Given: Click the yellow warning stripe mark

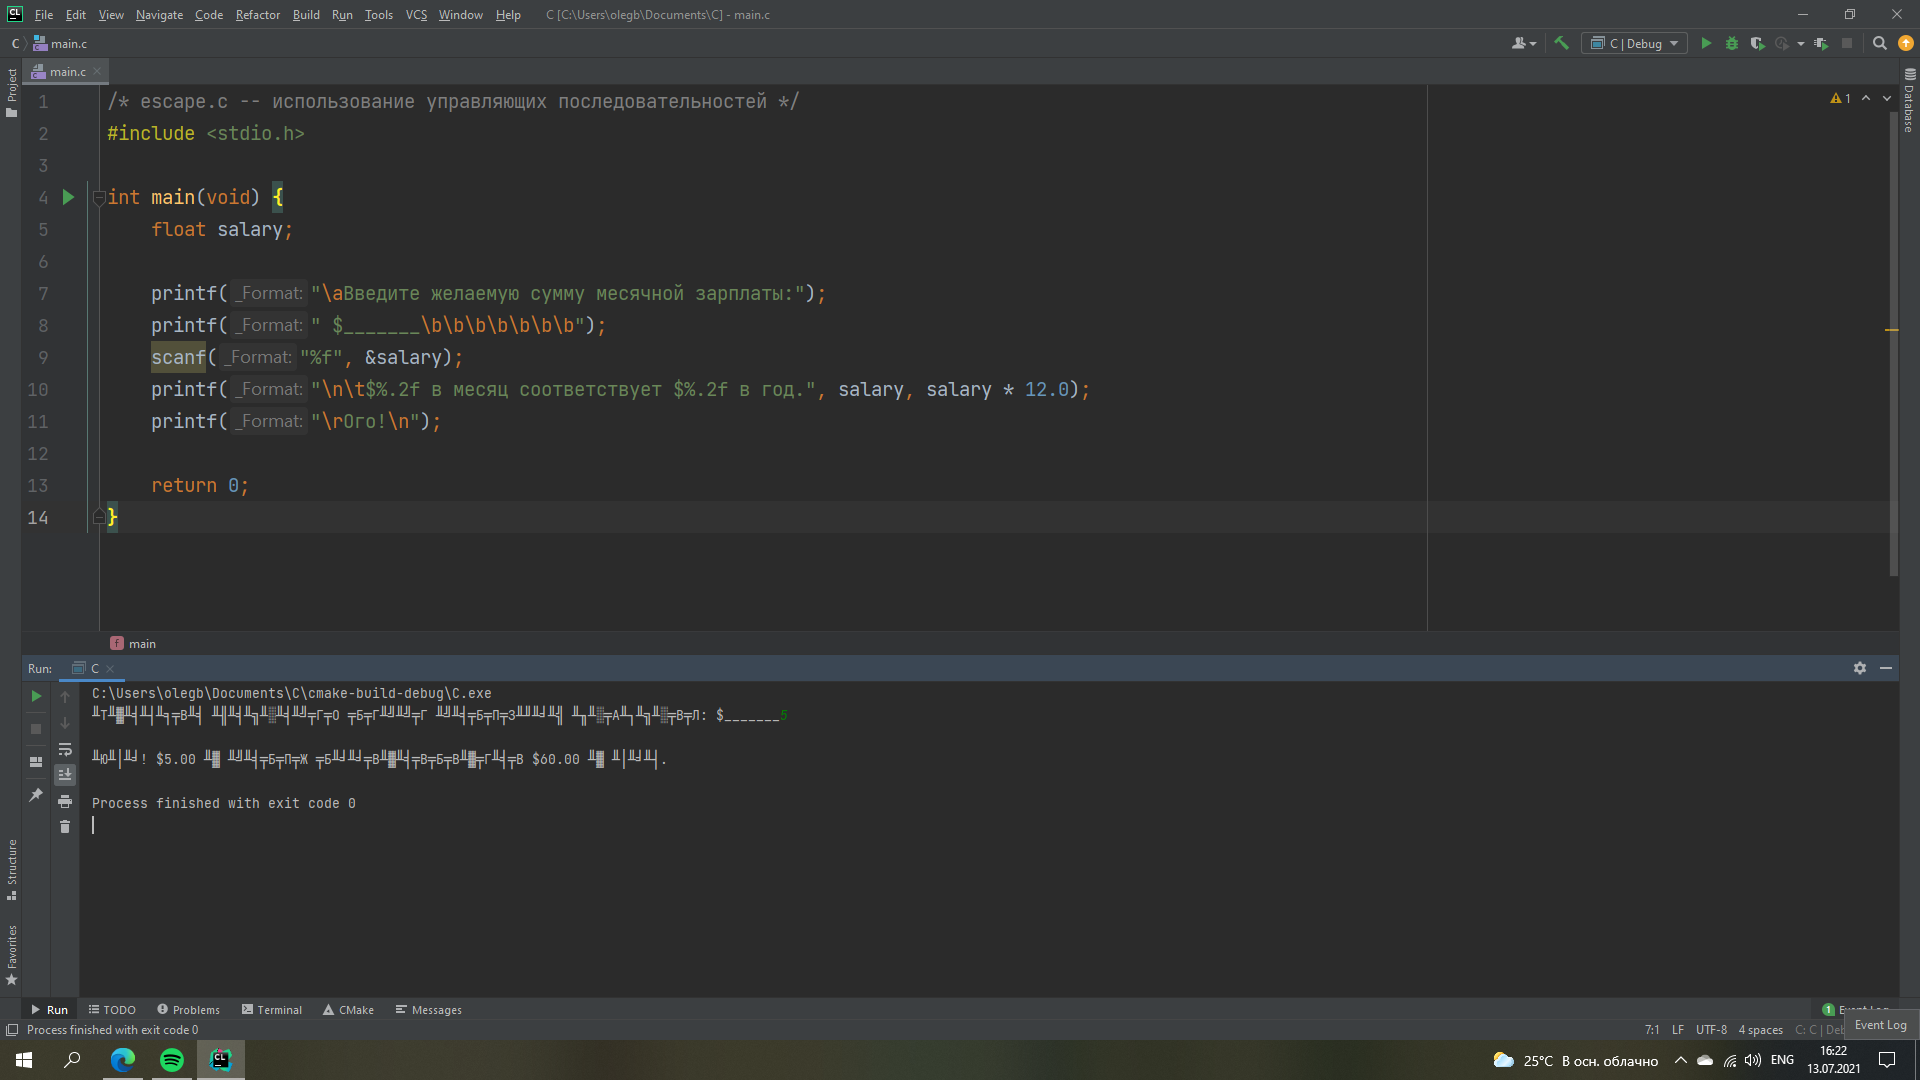Looking at the screenshot, I should coord(1892,330).
